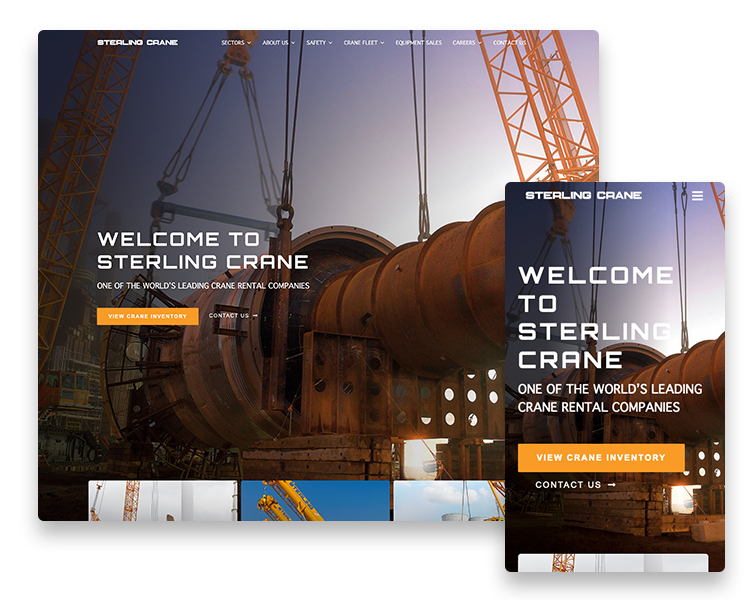Click mobile 'Welcome to Sterling Crane' heading

pos(596,317)
